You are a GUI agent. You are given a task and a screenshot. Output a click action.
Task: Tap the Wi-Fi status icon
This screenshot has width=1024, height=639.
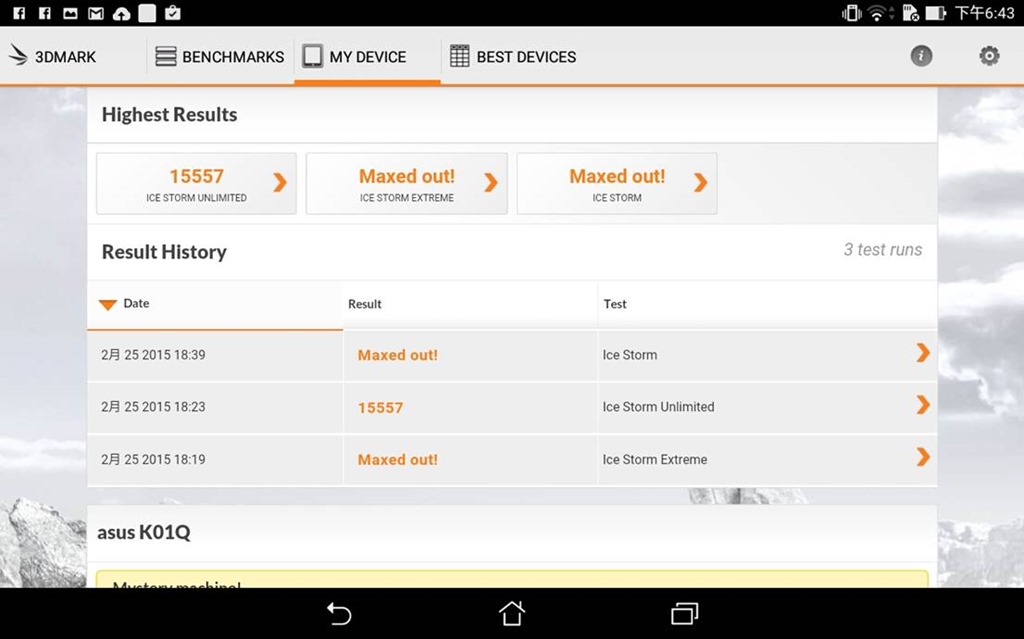(x=876, y=13)
